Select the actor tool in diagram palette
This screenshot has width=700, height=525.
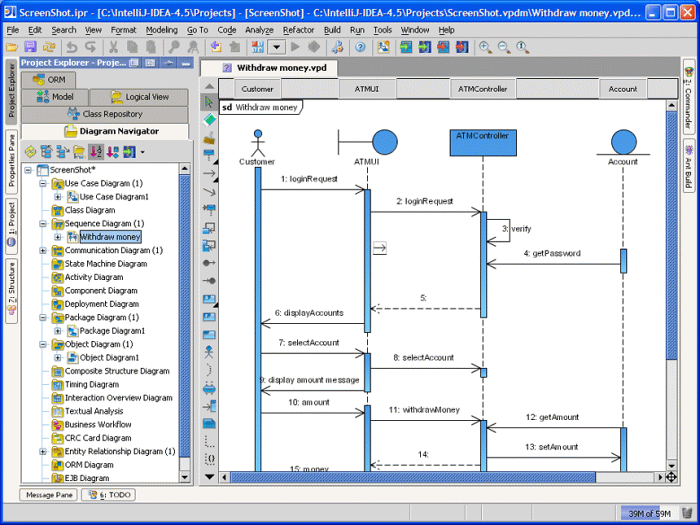click(x=208, y=352)
